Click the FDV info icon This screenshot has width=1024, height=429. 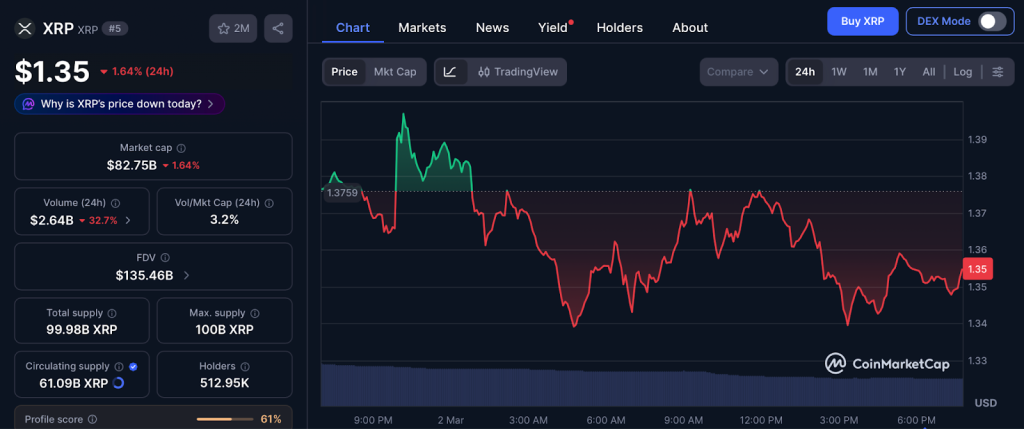(165, 258)
